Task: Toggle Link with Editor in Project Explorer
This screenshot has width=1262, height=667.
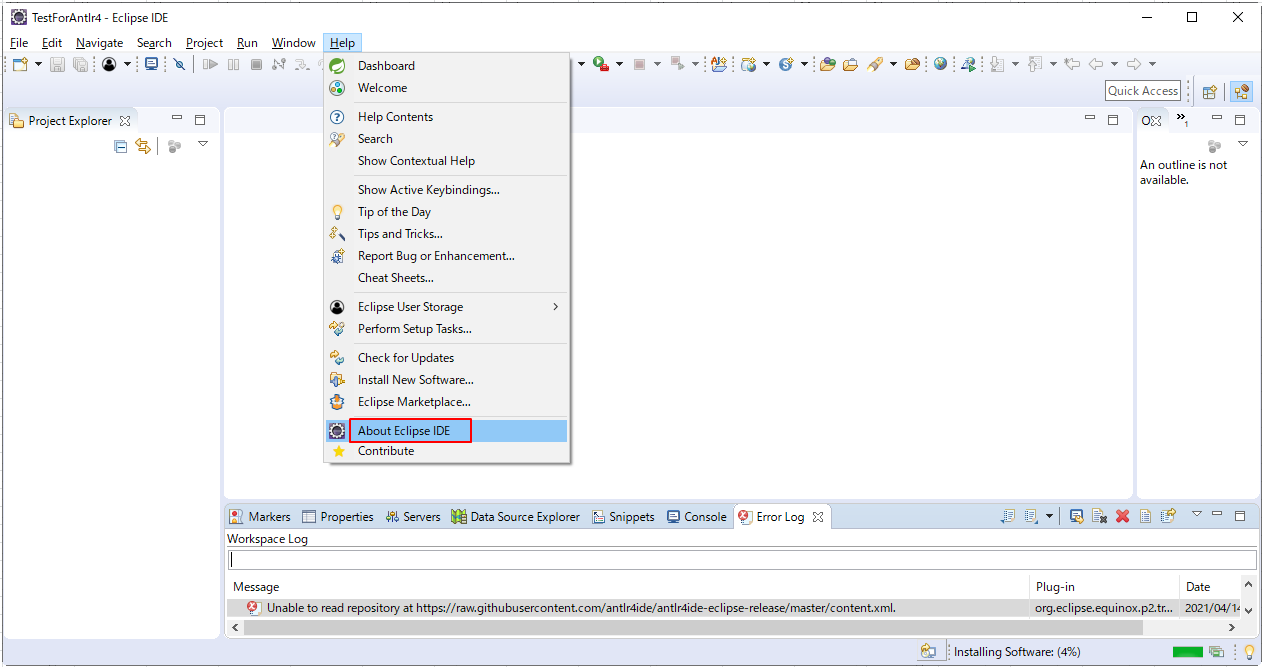Action: [x=144, y=146]
